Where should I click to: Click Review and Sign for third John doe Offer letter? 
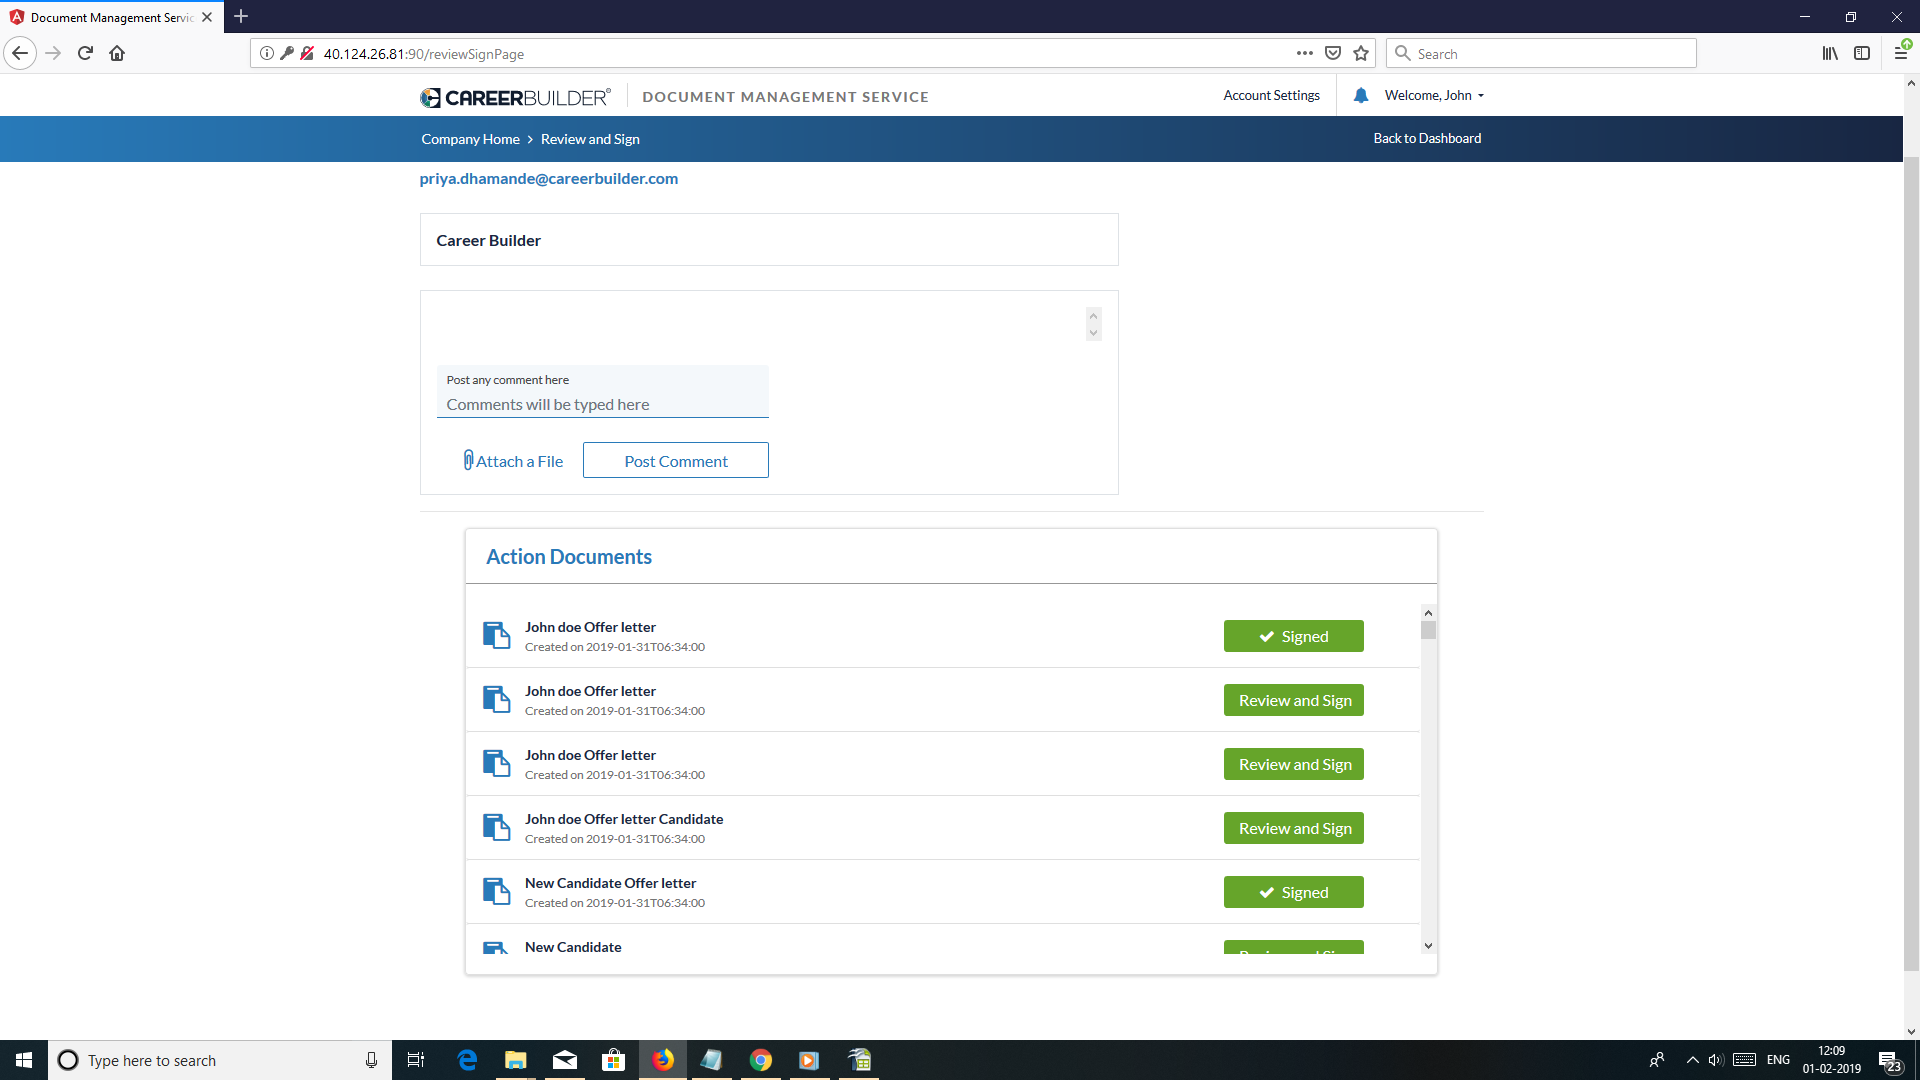(1293, 764)
